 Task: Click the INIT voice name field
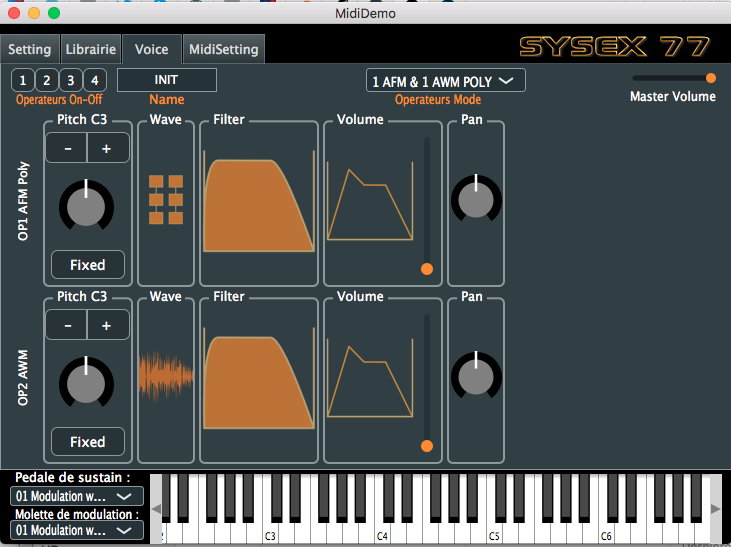coord(167,80)
